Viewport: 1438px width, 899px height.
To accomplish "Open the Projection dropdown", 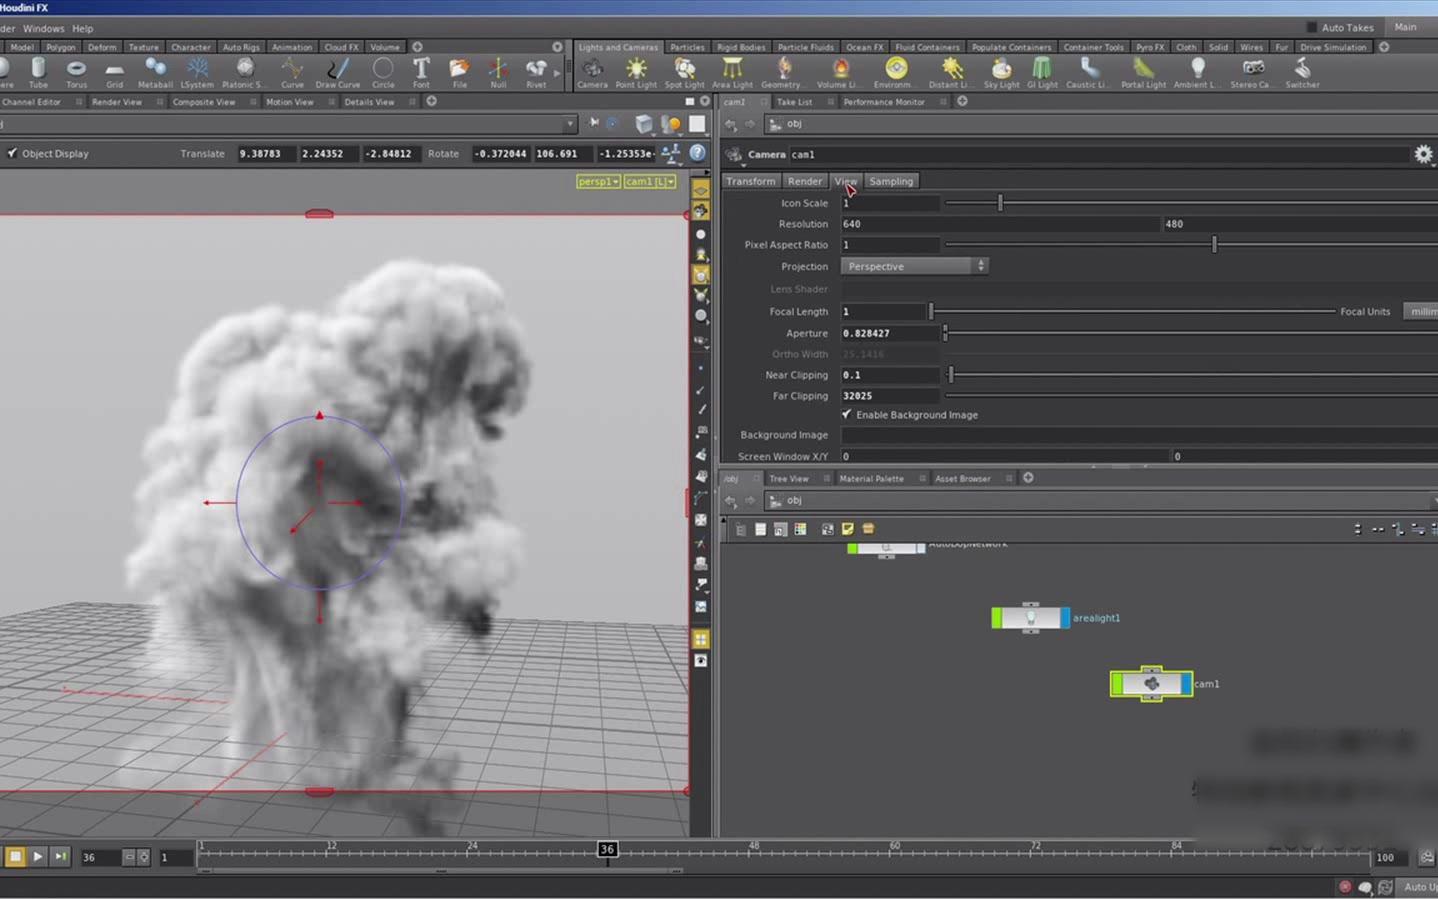I will tap(914, 266).
